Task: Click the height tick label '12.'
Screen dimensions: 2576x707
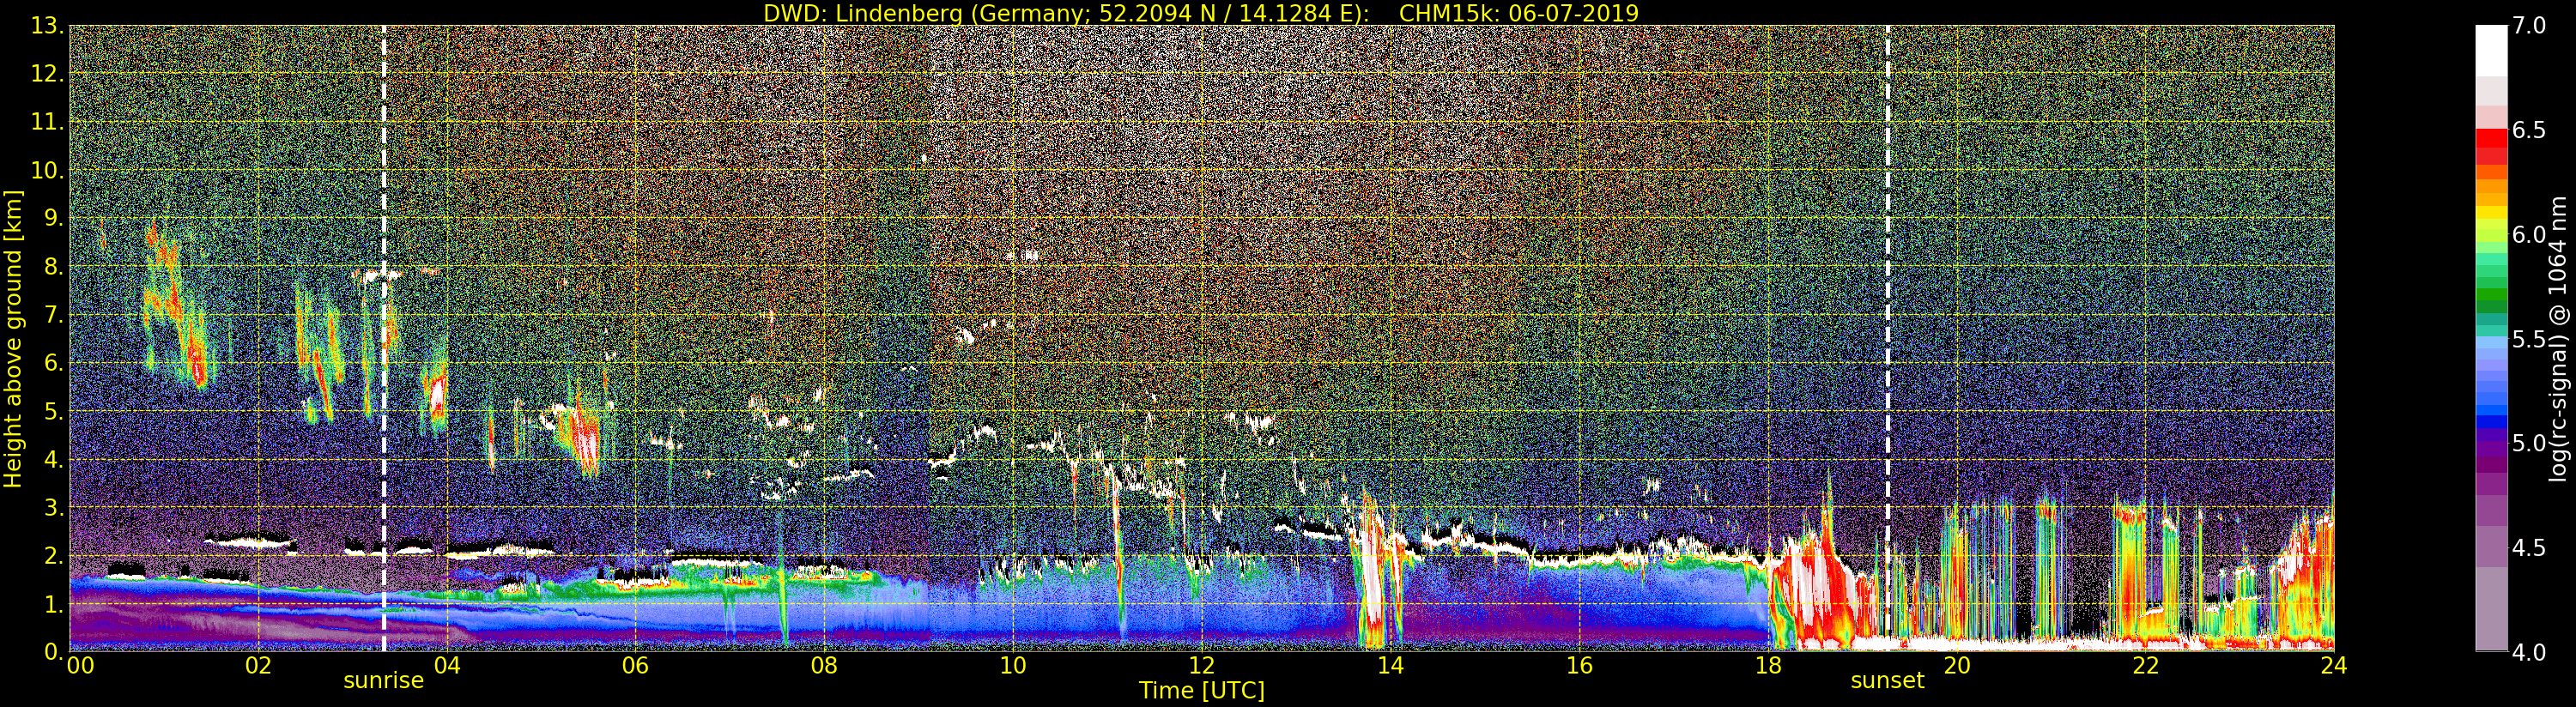Action: 47,74
